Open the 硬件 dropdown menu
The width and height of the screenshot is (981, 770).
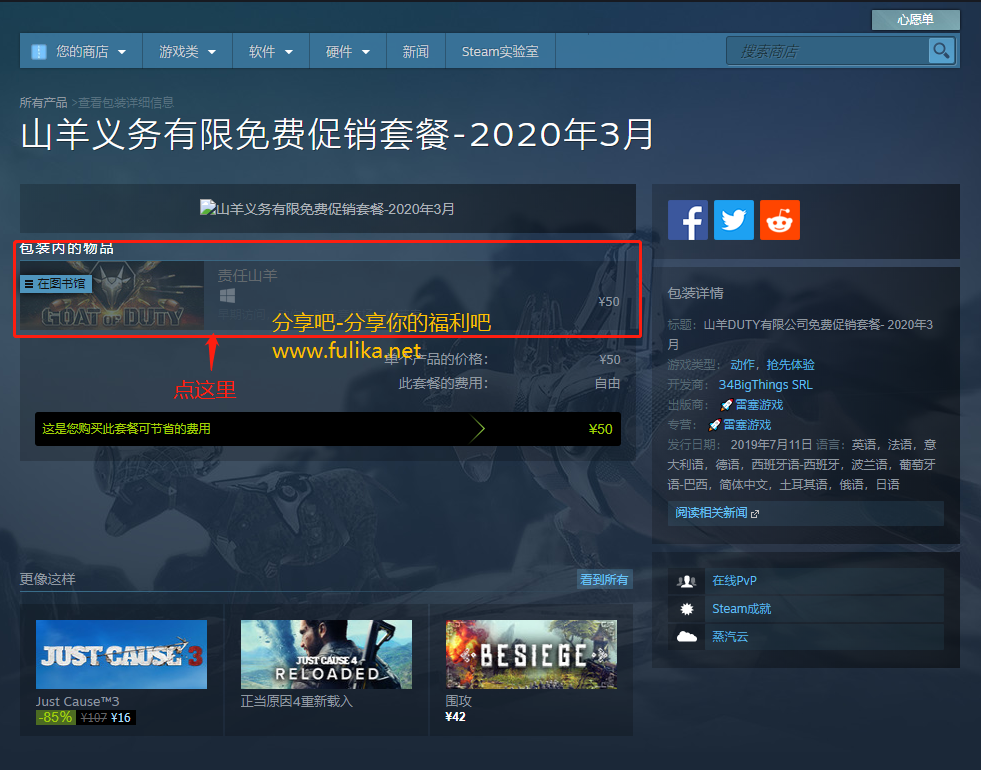(348, 51)
